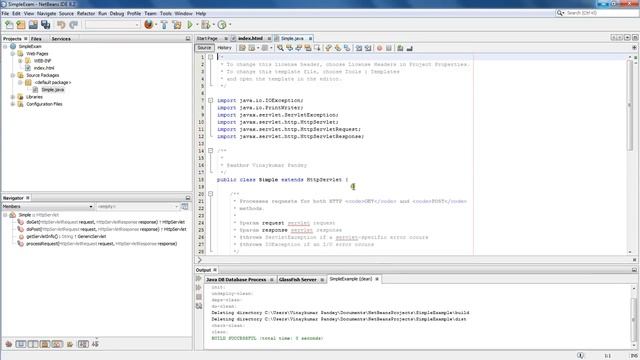This screenshot has height=360, width=640.
Task: Open the Refactor menu
Action: 86,13
